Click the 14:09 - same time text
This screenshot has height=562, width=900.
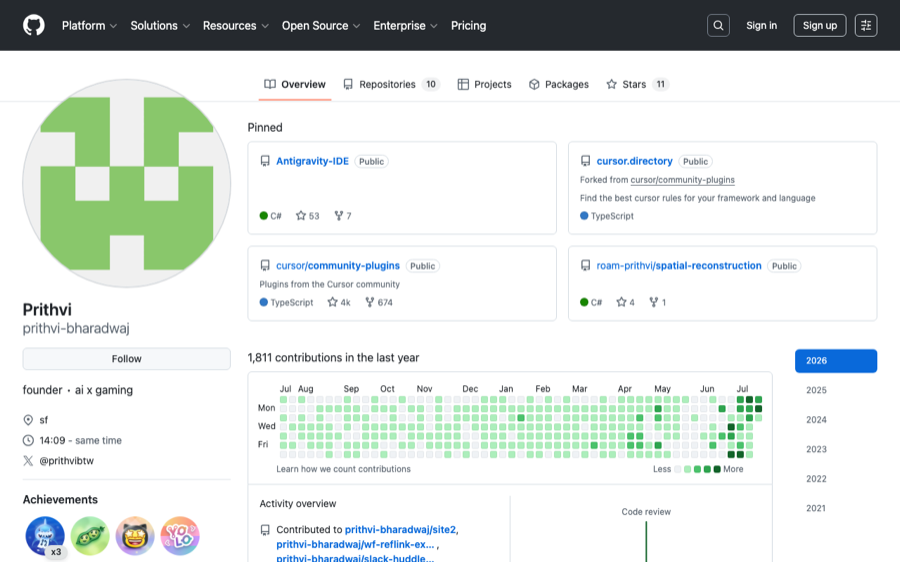point(80,440)
